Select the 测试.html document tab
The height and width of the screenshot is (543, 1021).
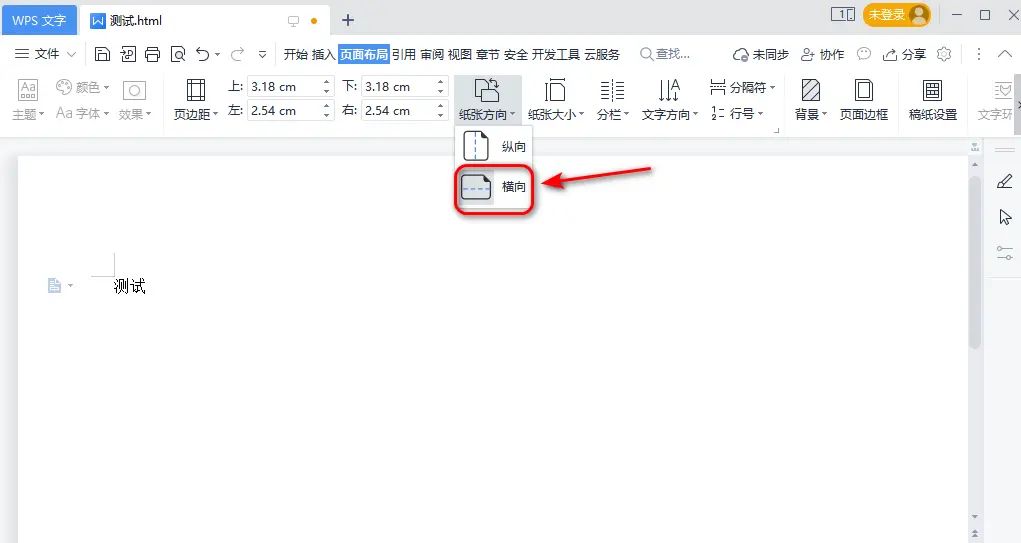click(203, 21)
